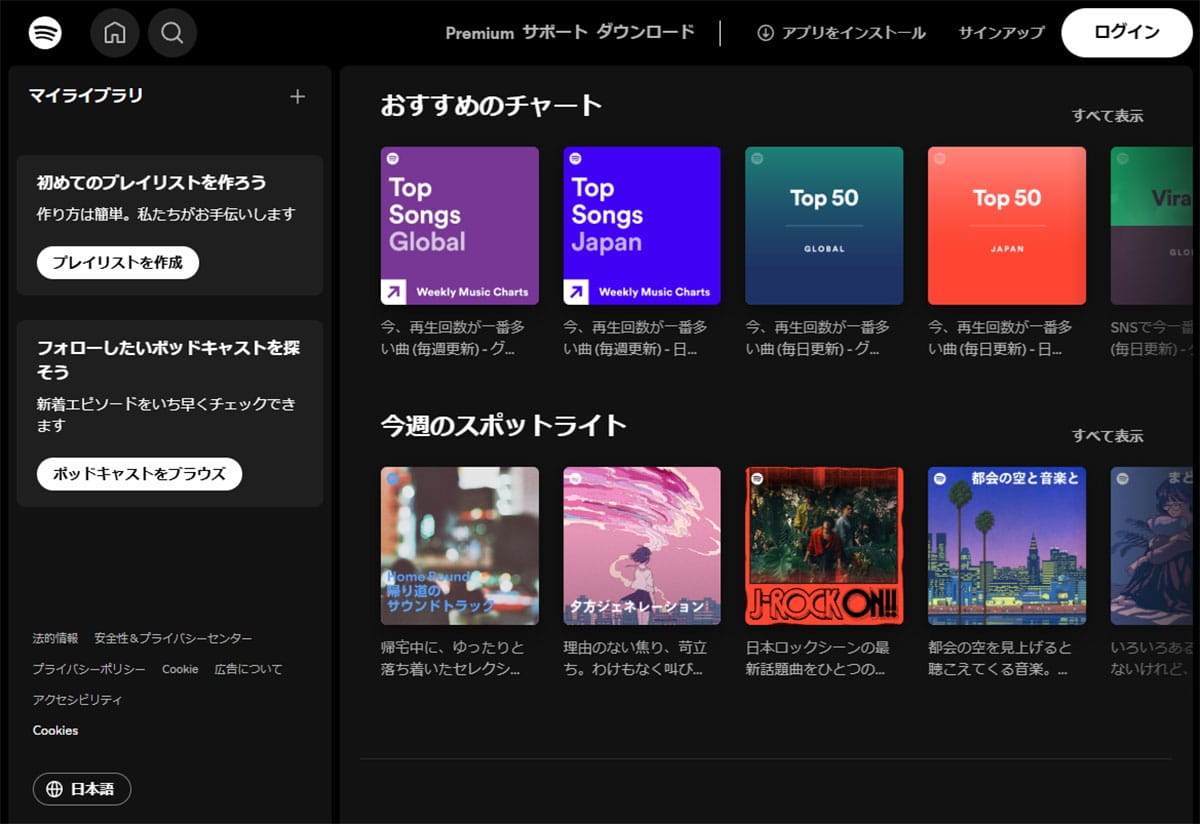Click おすすめのチャート section heading
1200x824 pixels.
tap(491, 105)
